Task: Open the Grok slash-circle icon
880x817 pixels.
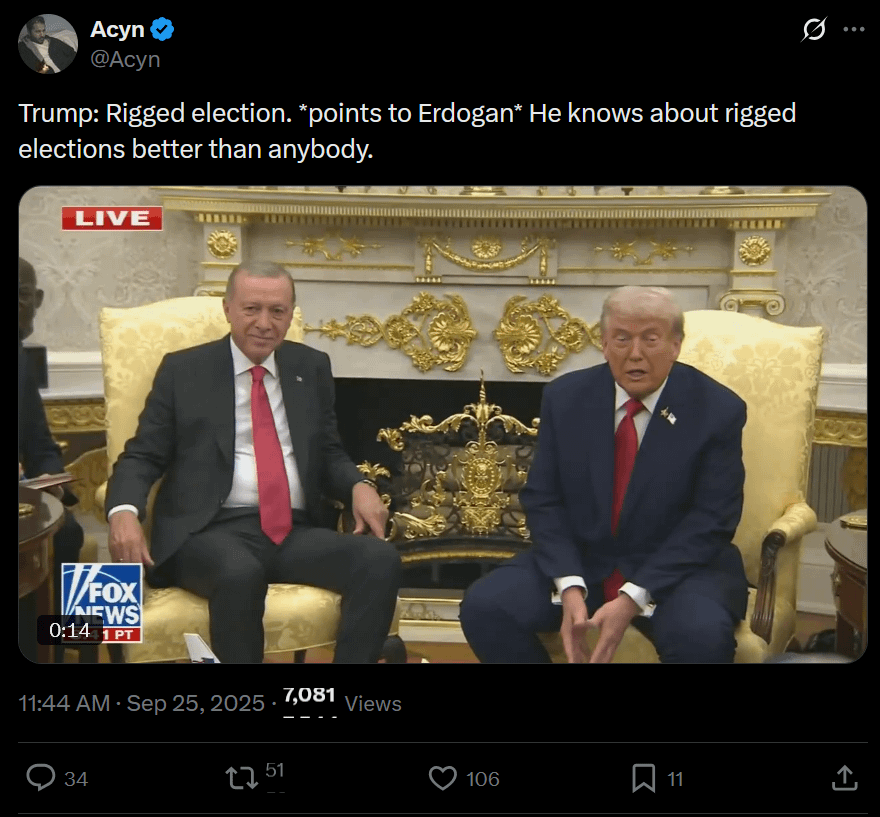Action: click(814, 29)
